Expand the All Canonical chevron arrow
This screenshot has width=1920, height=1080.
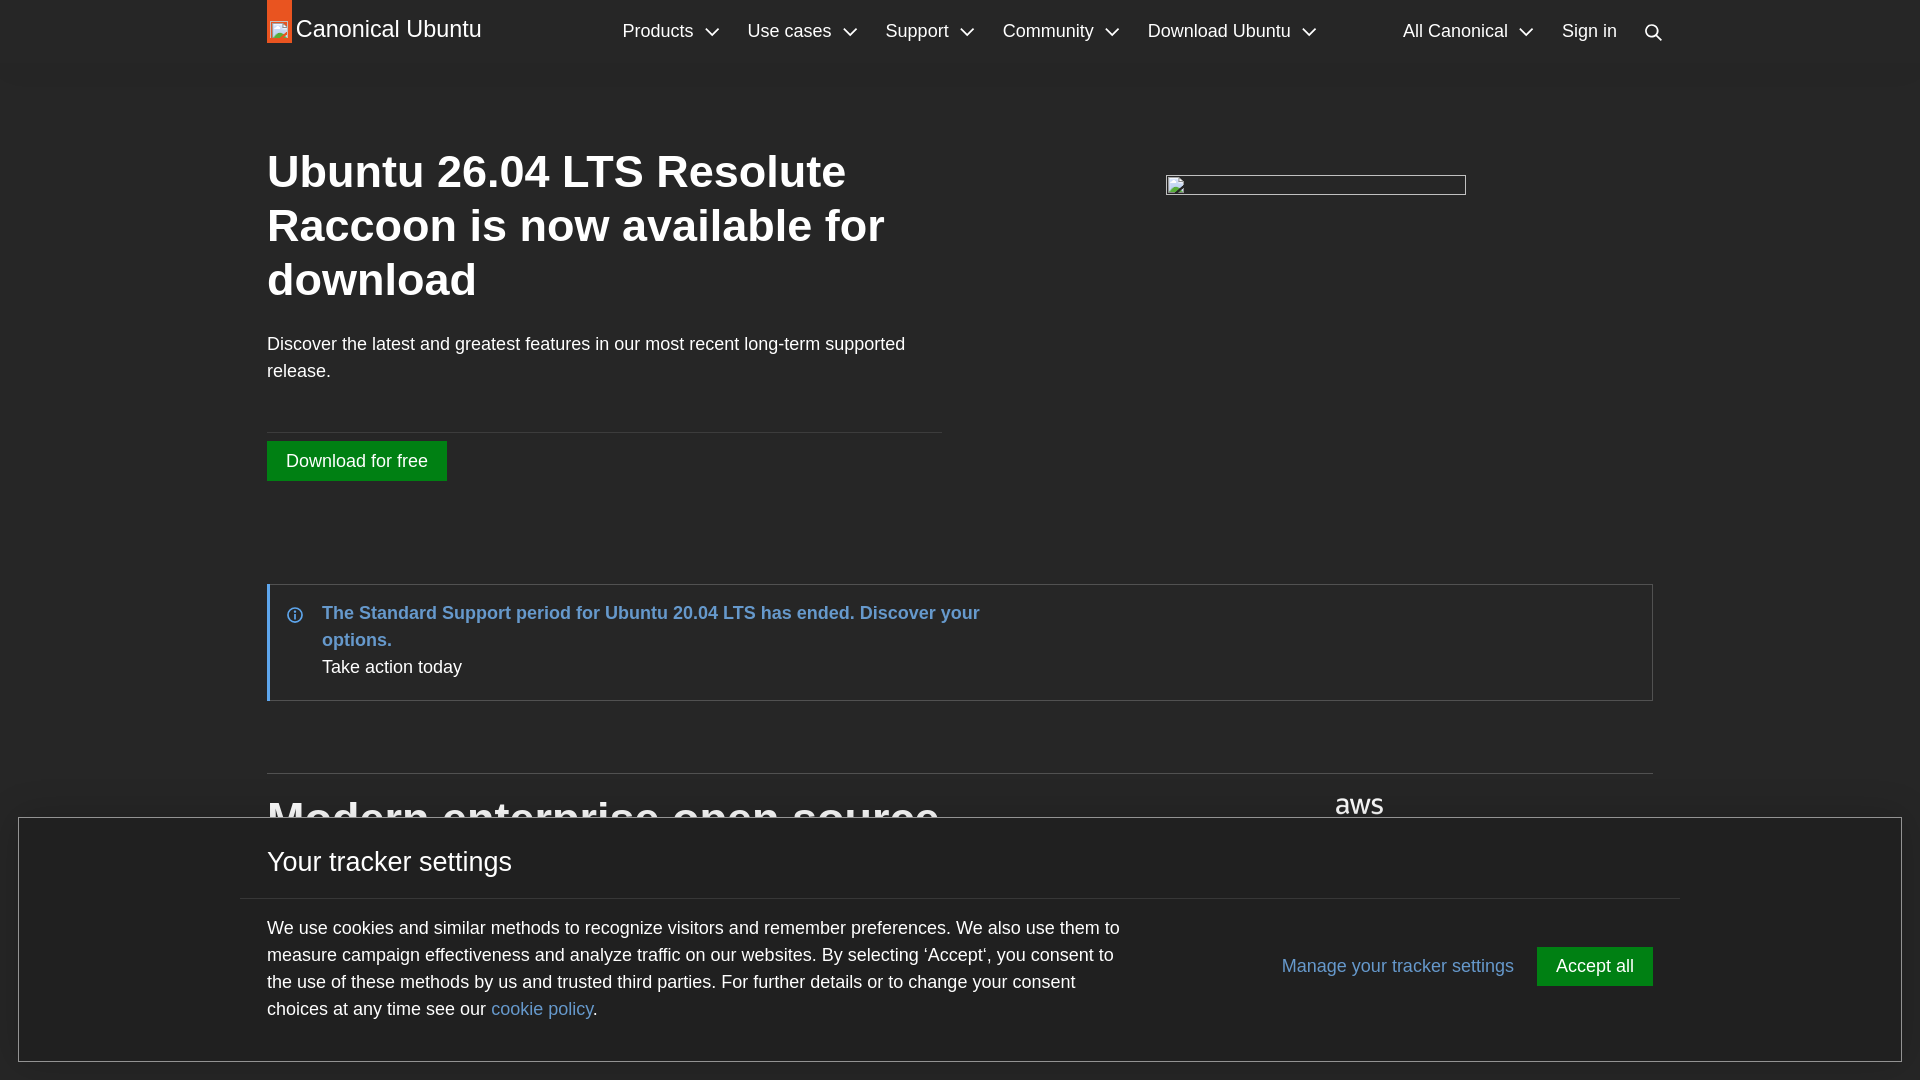pos(1526,32)
